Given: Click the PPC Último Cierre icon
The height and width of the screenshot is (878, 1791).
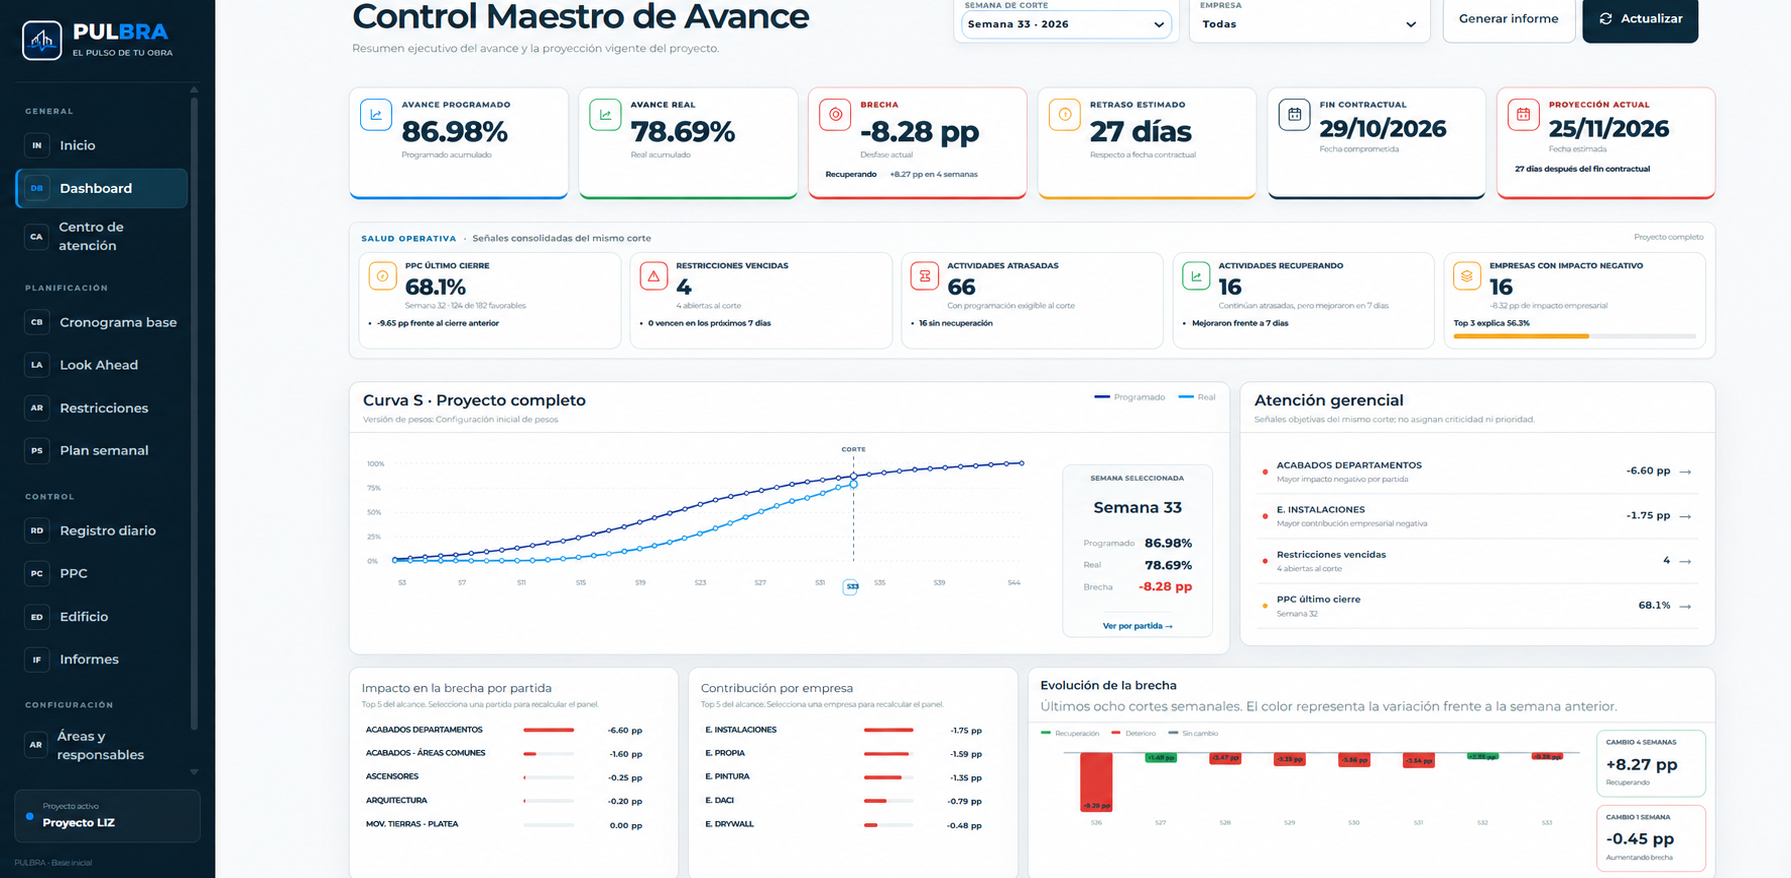Looking at the screenshot, I should [x=382, y=276].
